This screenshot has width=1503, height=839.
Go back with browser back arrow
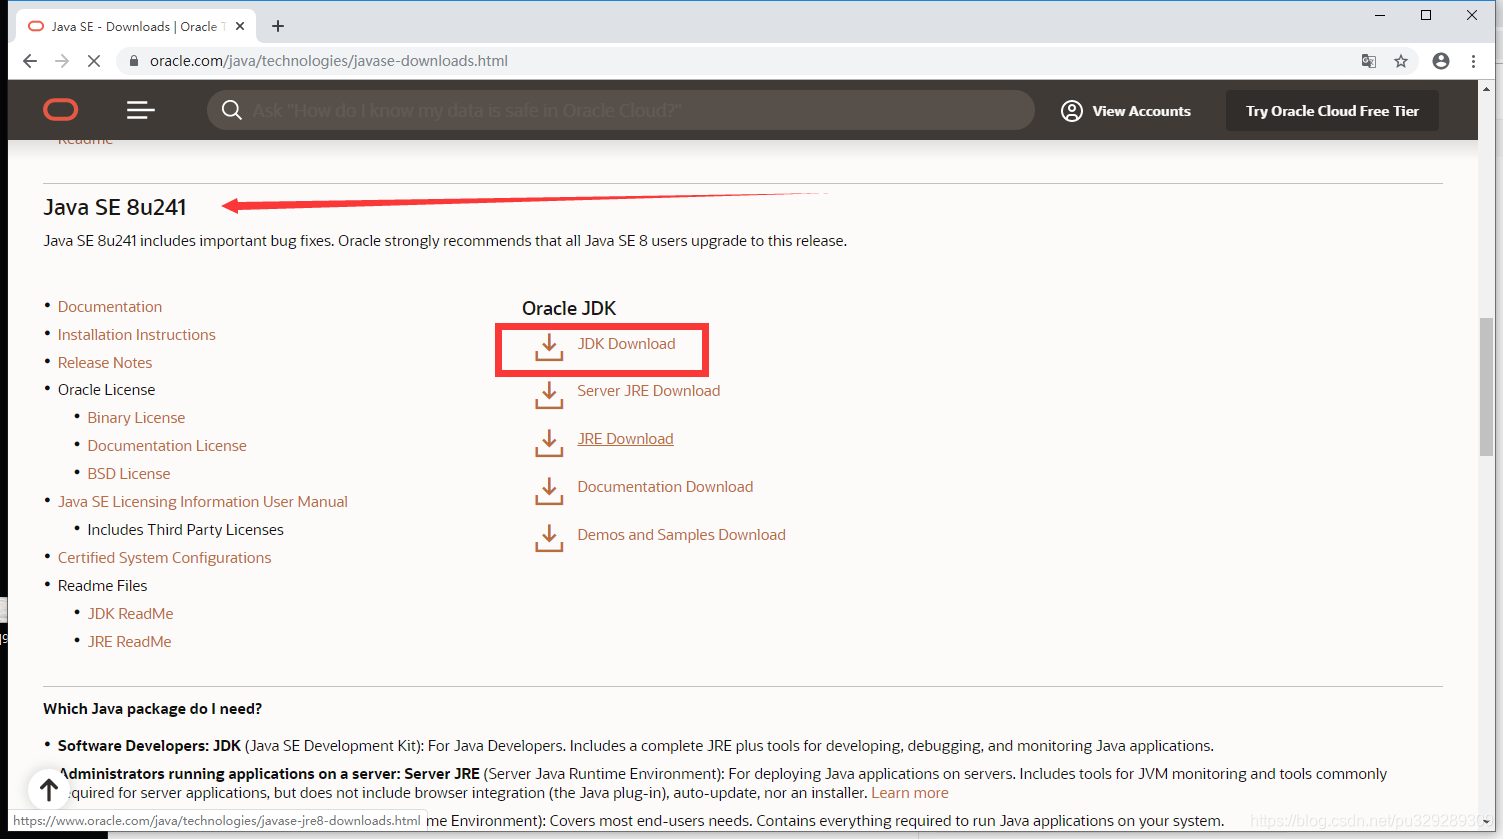click(x=30, y=61)
